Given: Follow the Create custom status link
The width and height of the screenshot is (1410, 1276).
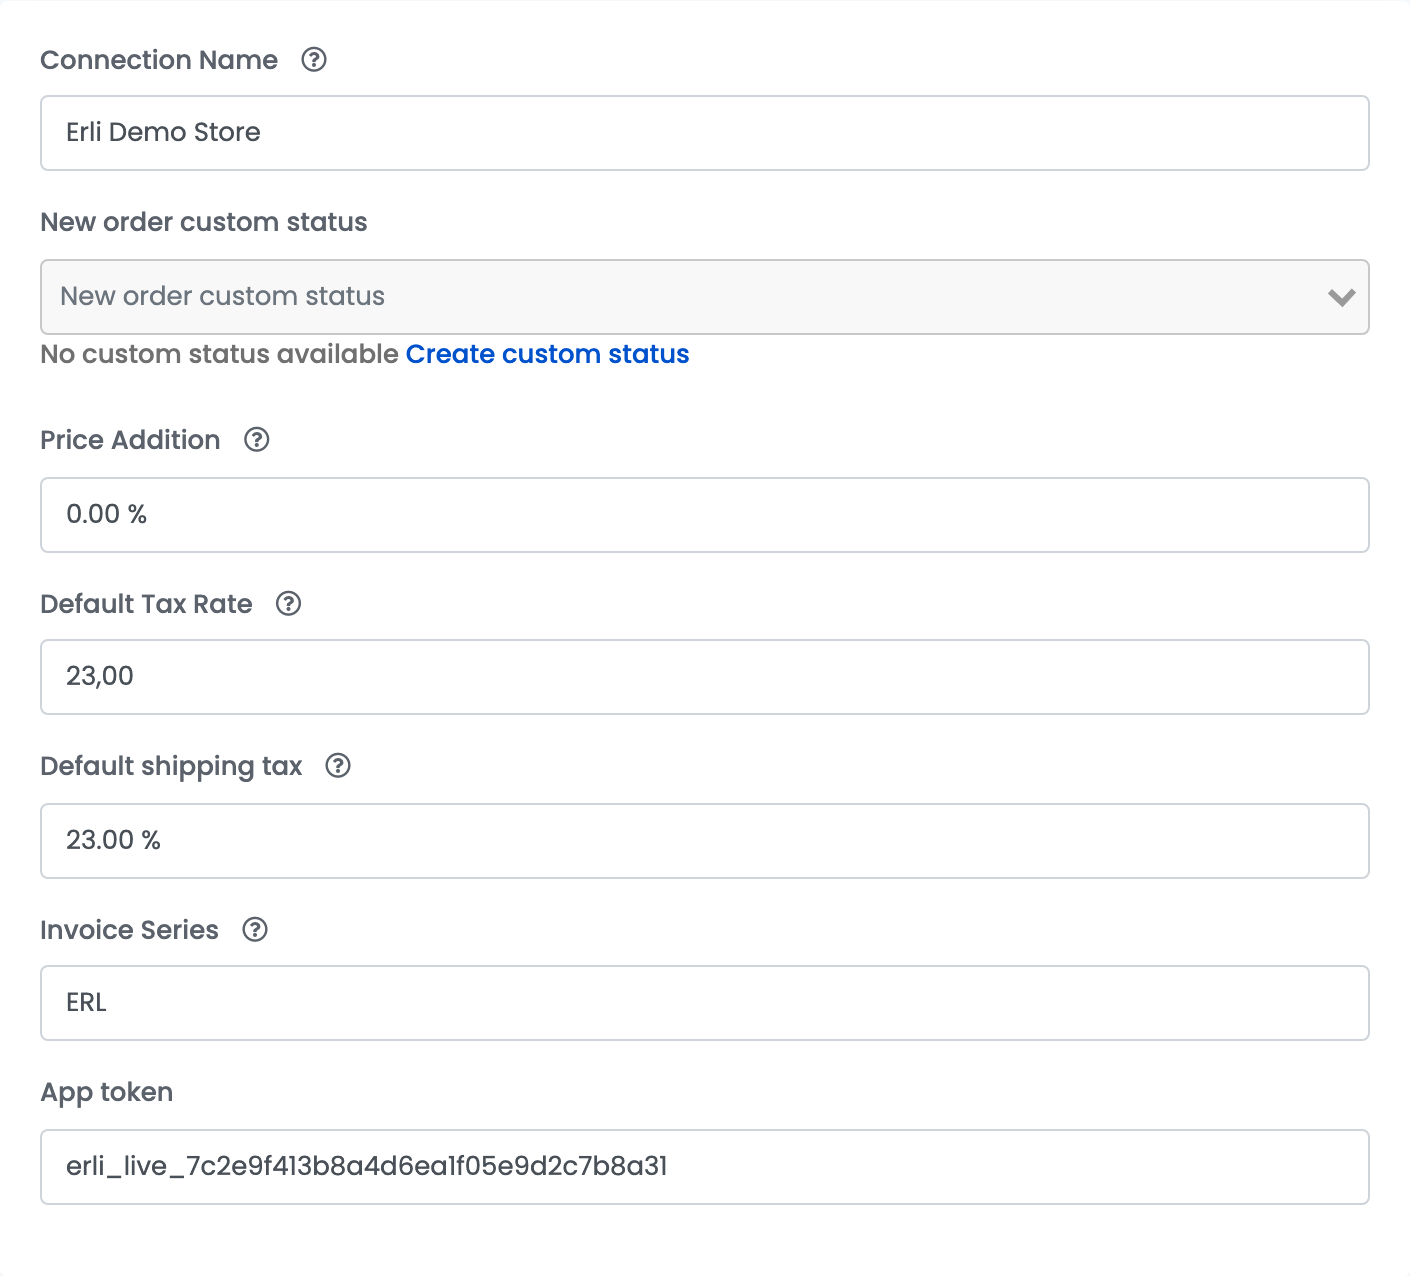Looking at the screenshot, I should (547, 354).
